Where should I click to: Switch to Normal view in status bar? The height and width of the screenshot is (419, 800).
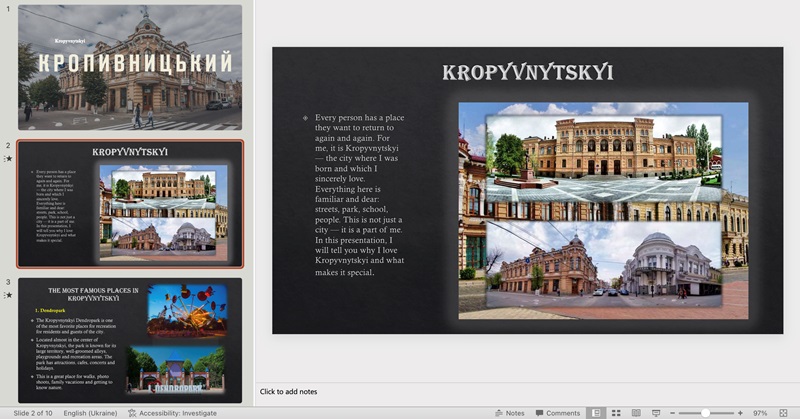pos(596,412)
